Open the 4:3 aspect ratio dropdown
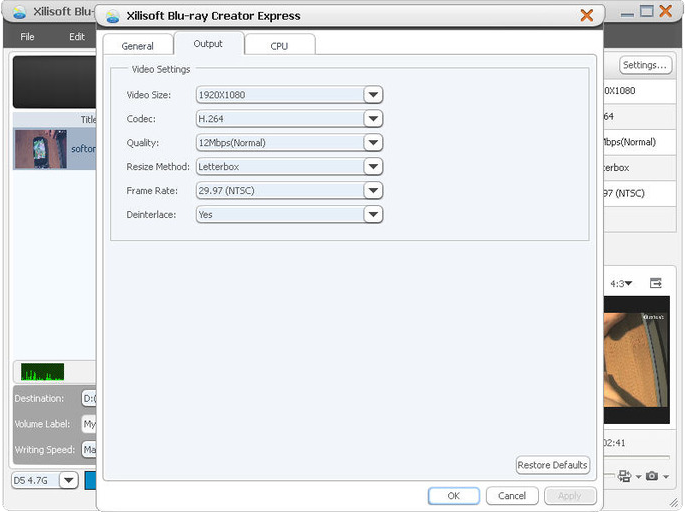 pyautogui.click(x=621, y=284)
